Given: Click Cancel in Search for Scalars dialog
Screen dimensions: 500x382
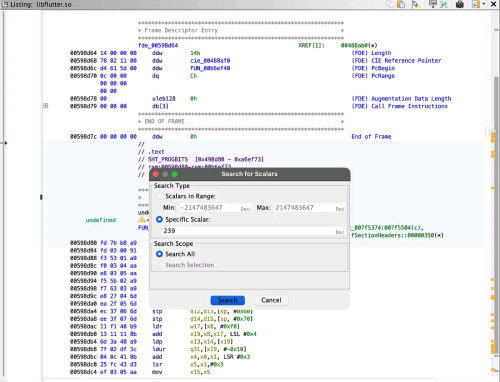Looking at the screenshot, I should point(271,300).
